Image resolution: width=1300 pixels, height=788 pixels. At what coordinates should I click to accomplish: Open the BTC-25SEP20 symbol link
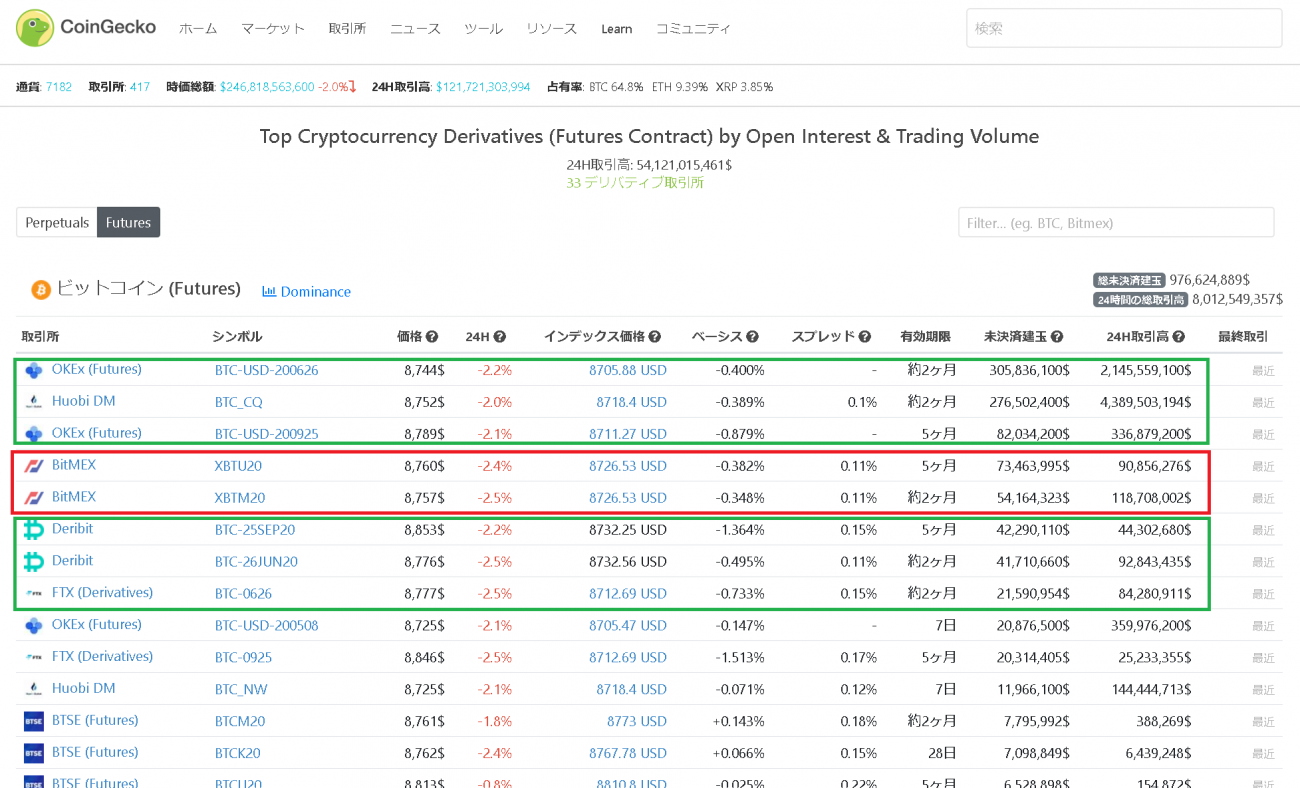click(255, 530)
